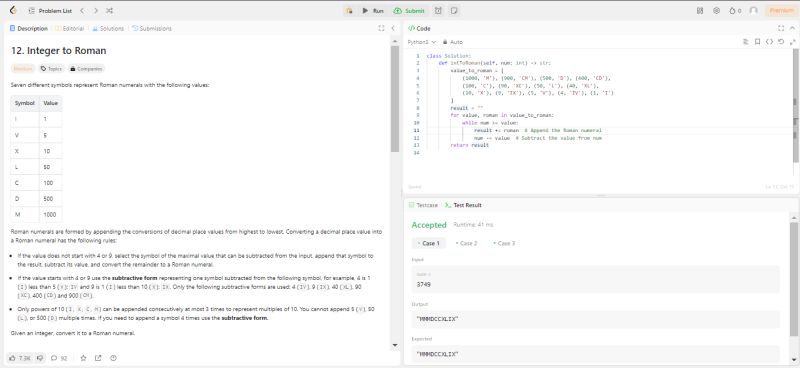Click the test result panel scrollbar
The width and height of the screenshot is (800, 368).
coord(794,279)
